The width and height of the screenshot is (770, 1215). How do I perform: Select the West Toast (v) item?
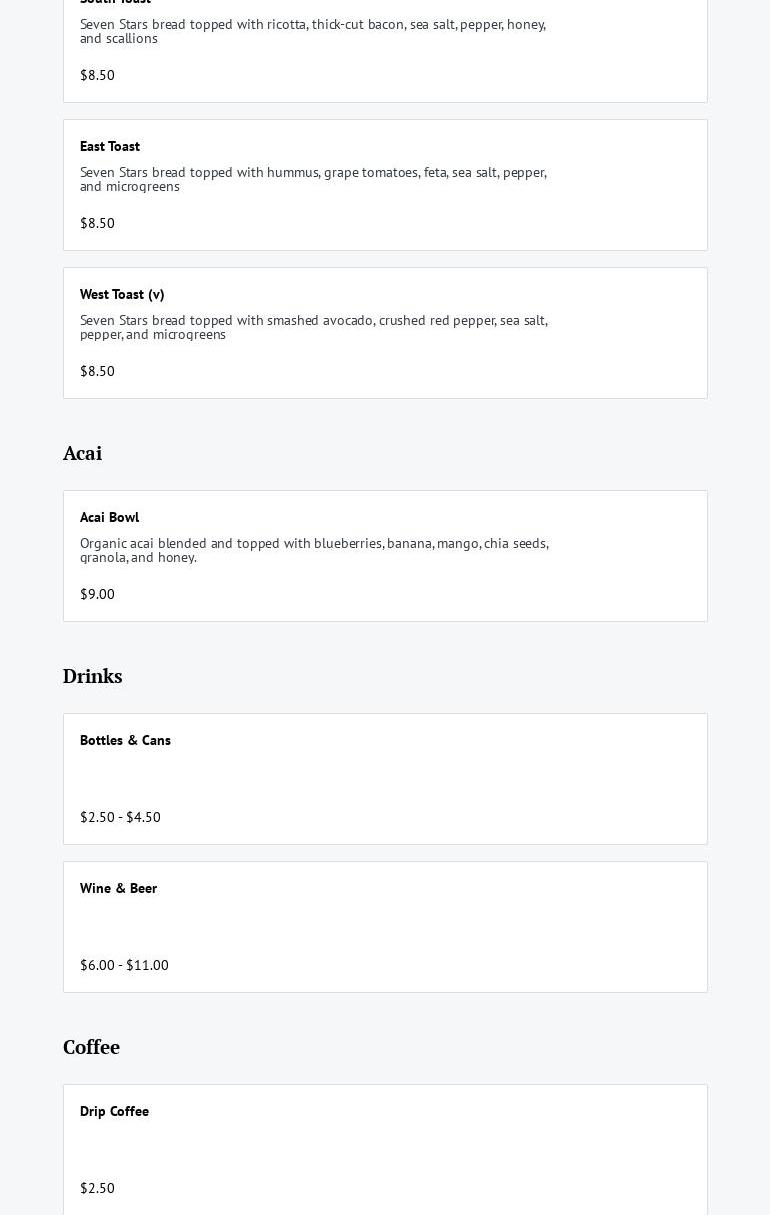pyautogui.click(x=122, y=294)
